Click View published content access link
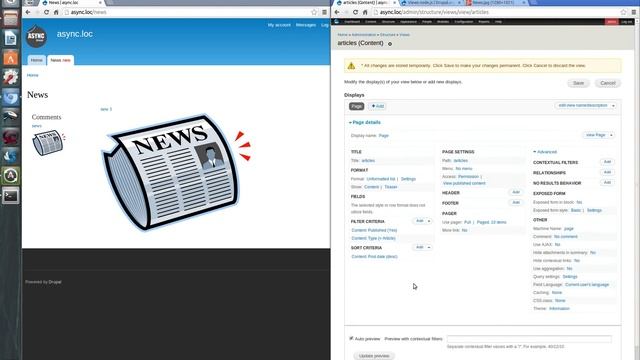This screenshot has width=640, height=360. pos(464,183)
